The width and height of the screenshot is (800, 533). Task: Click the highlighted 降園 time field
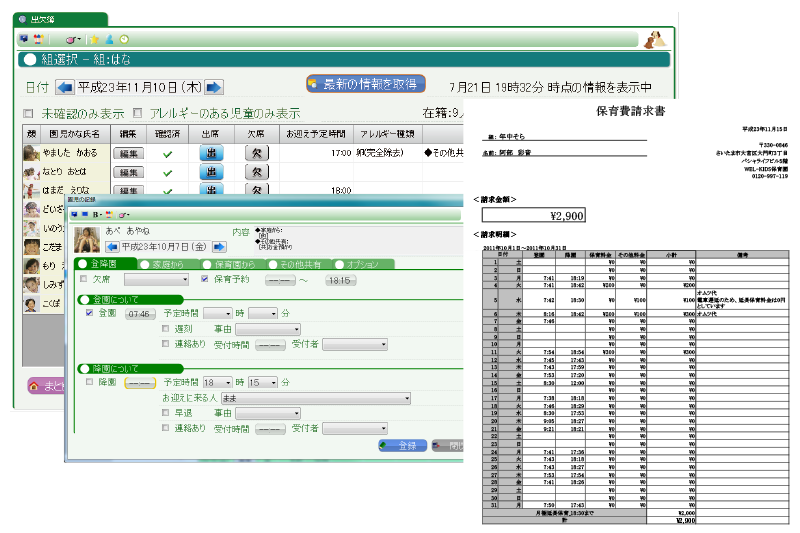coord(140,383)
